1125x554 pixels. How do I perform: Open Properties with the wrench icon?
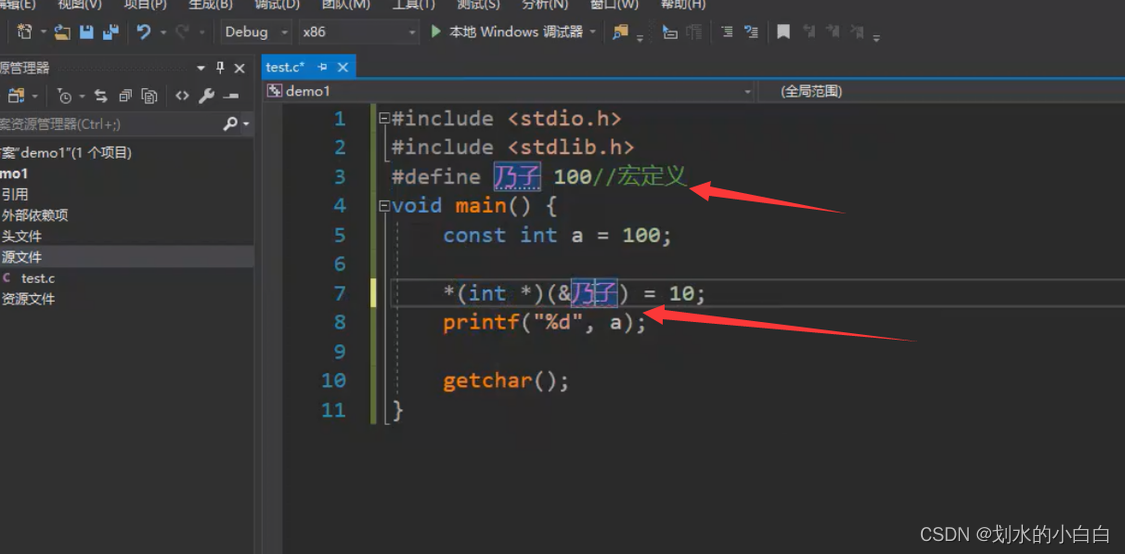click(x=207, y=96)
